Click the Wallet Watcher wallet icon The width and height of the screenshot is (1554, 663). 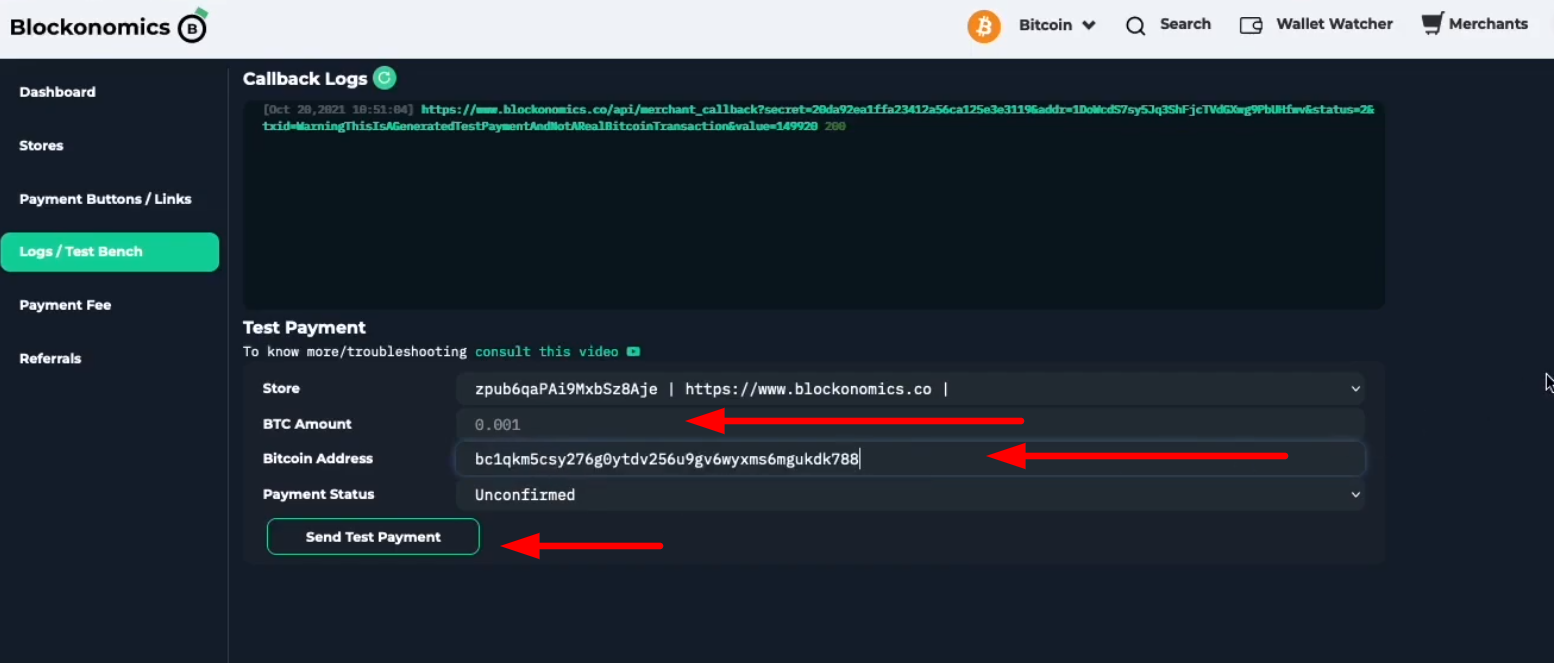point(1250,25)
